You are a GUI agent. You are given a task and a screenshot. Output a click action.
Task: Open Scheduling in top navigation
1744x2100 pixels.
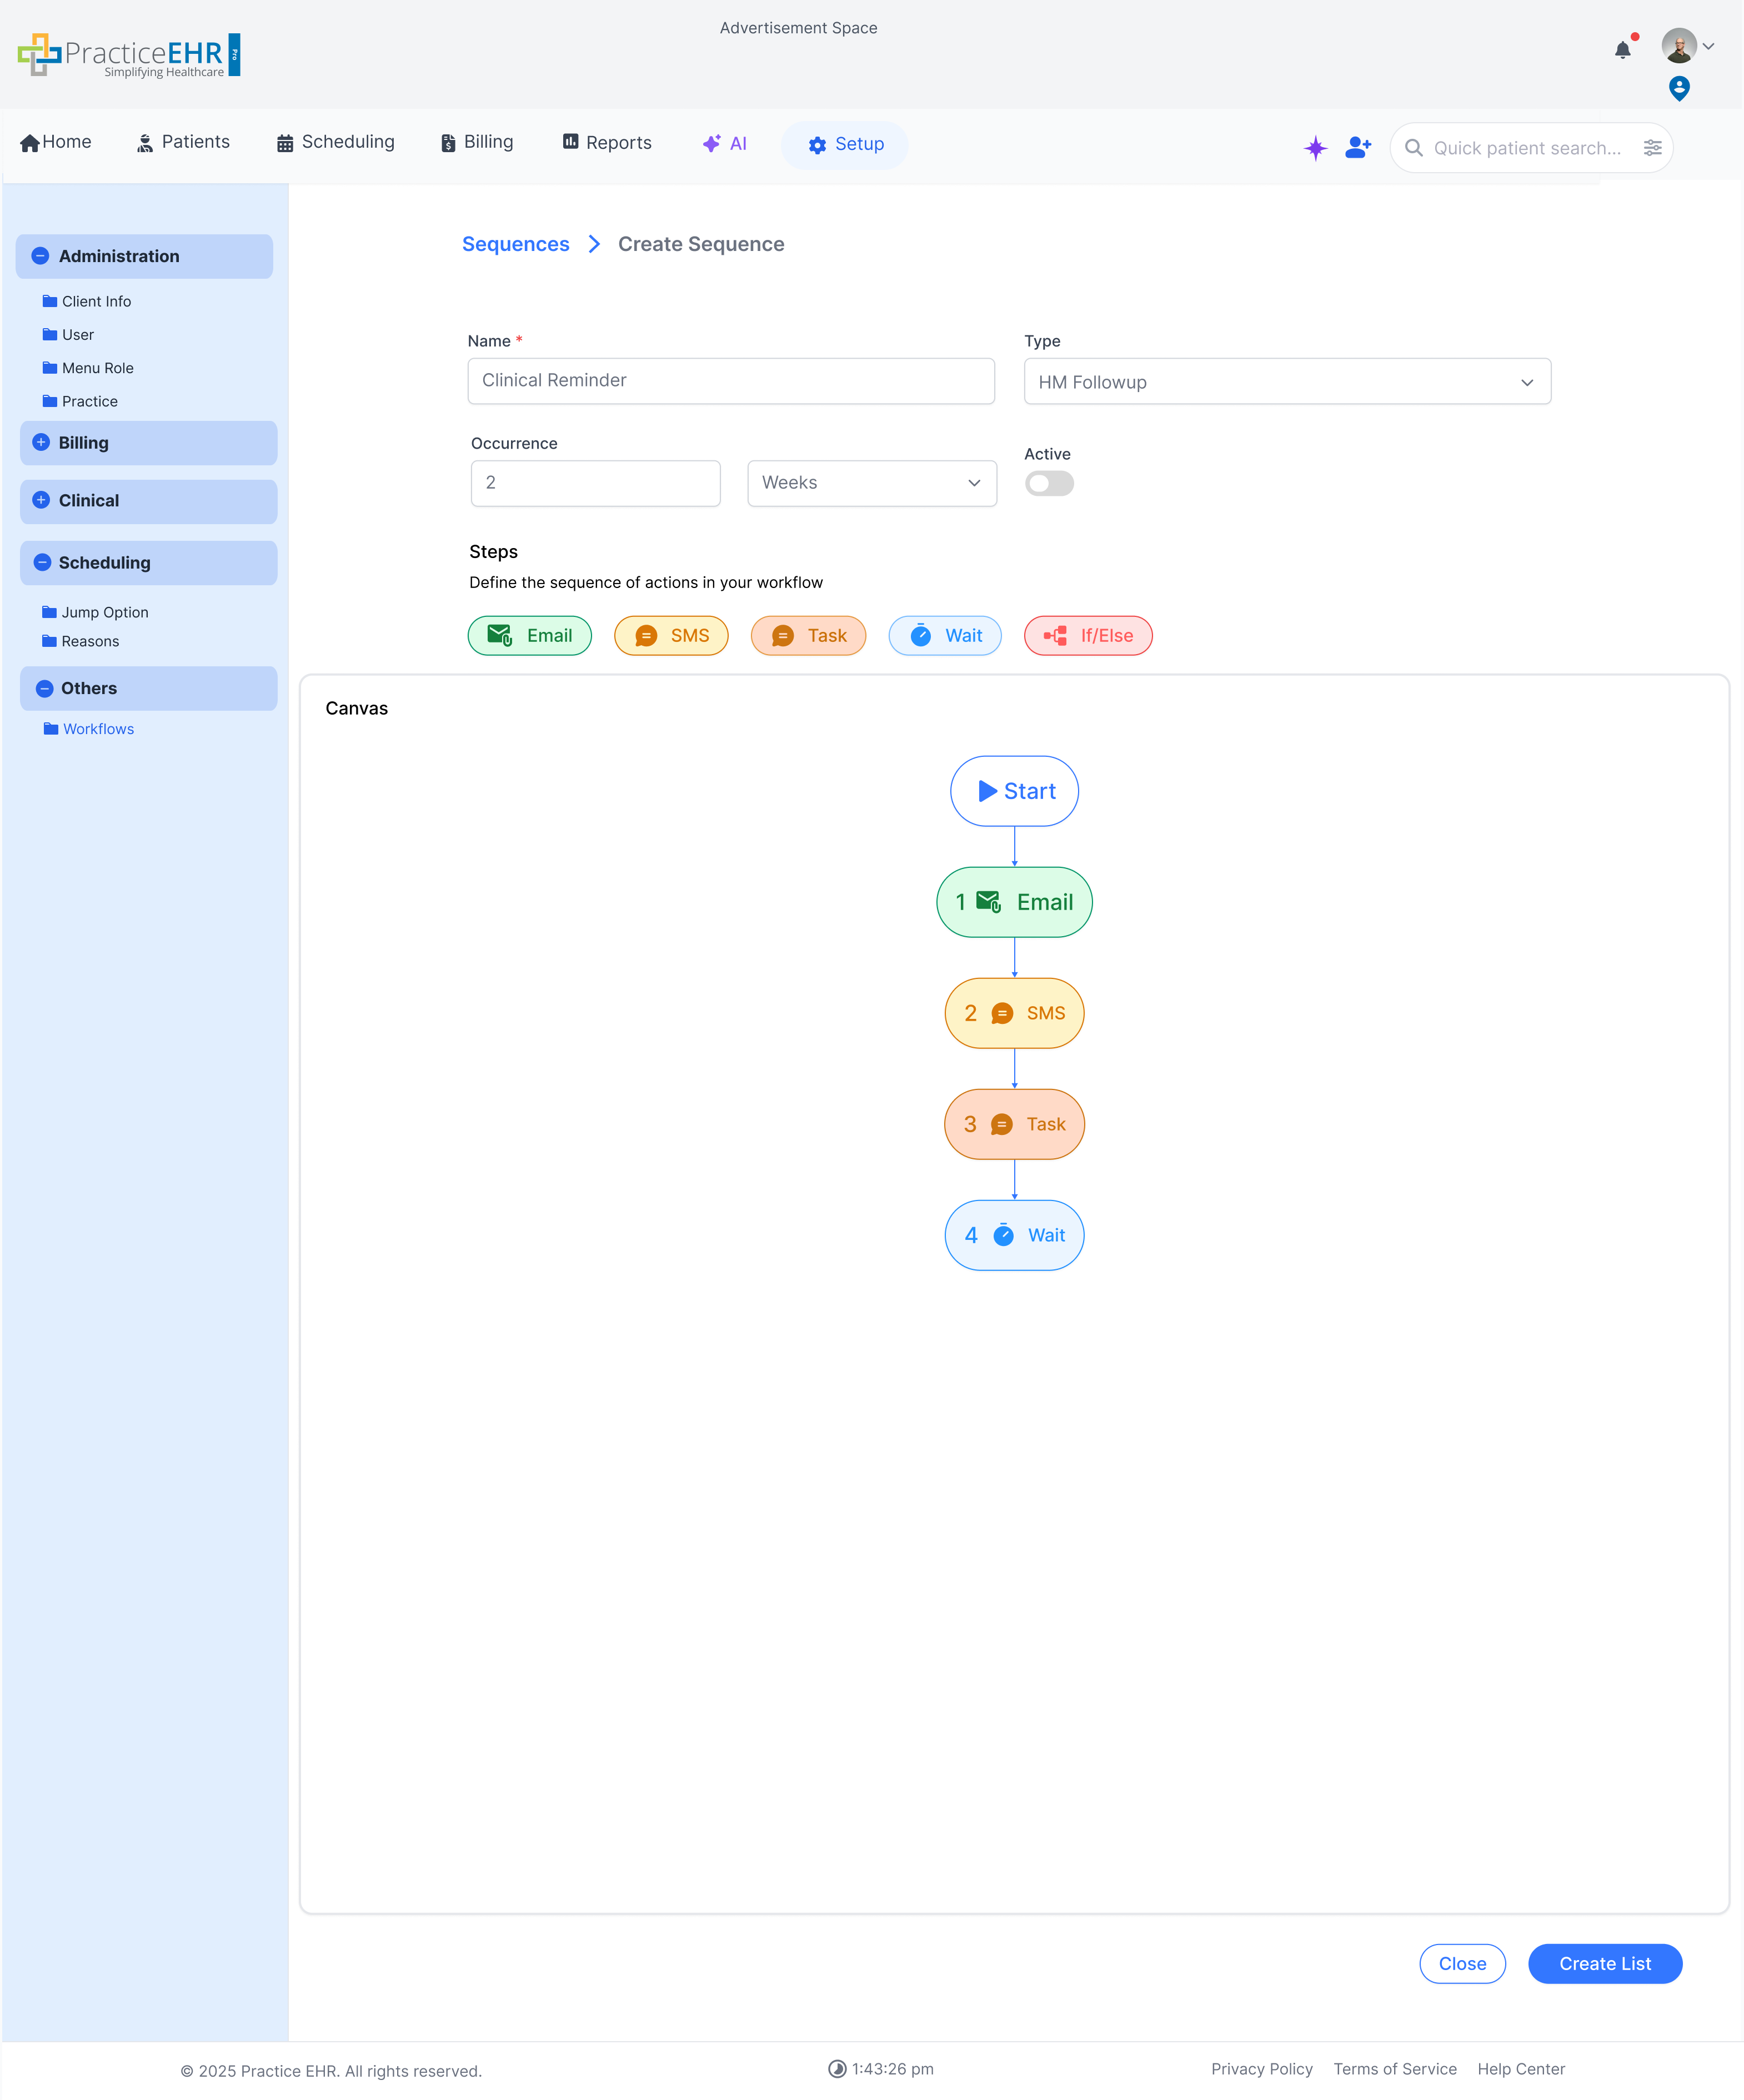pos(336,142)
